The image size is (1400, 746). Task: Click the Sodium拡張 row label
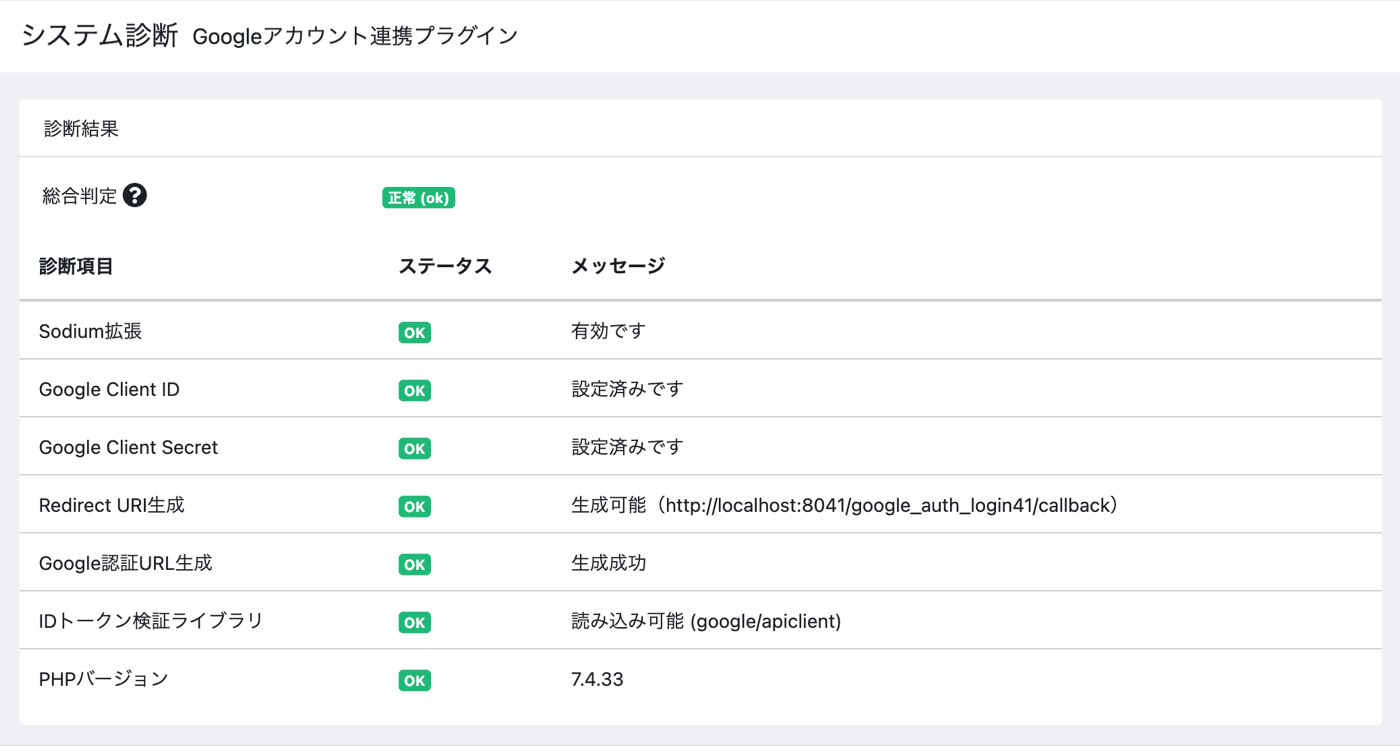90,331
